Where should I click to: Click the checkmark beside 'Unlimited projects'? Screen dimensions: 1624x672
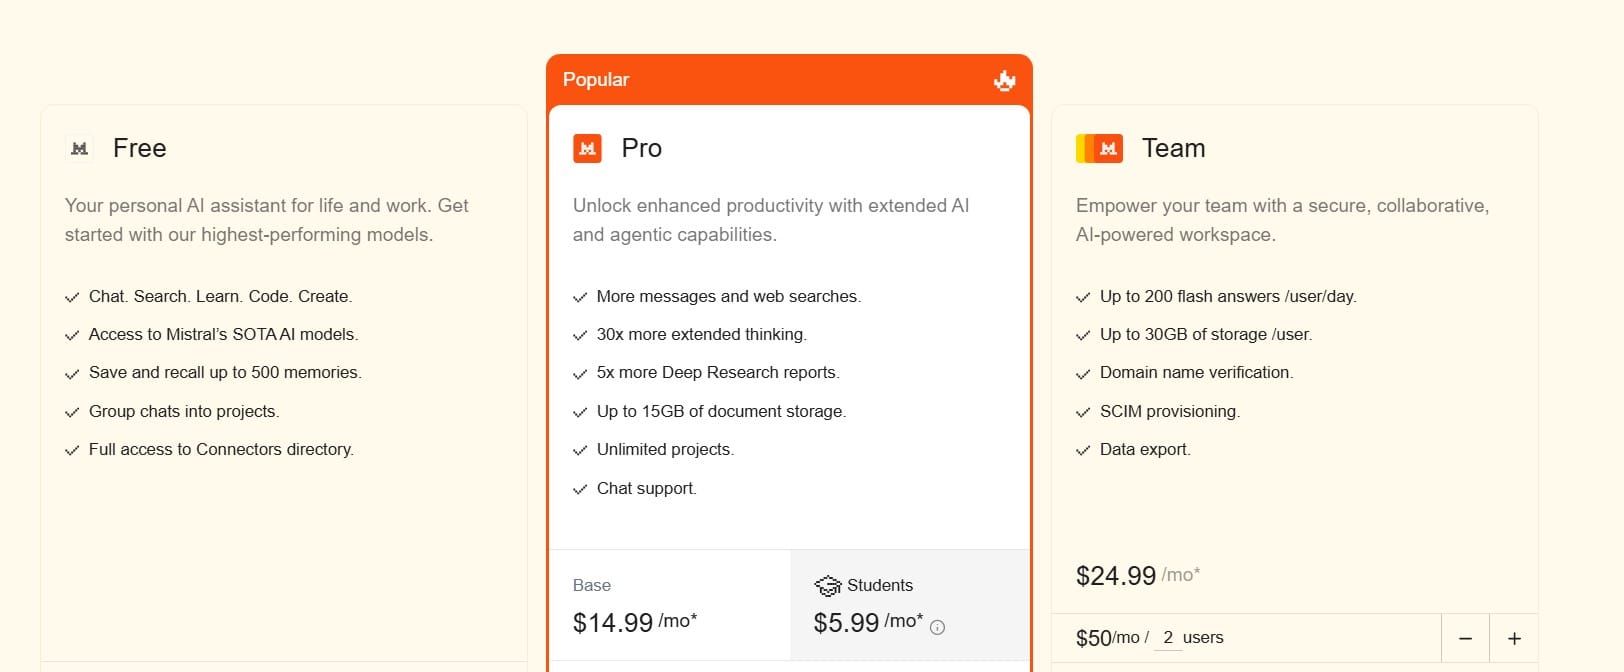(x=580, y=450)
